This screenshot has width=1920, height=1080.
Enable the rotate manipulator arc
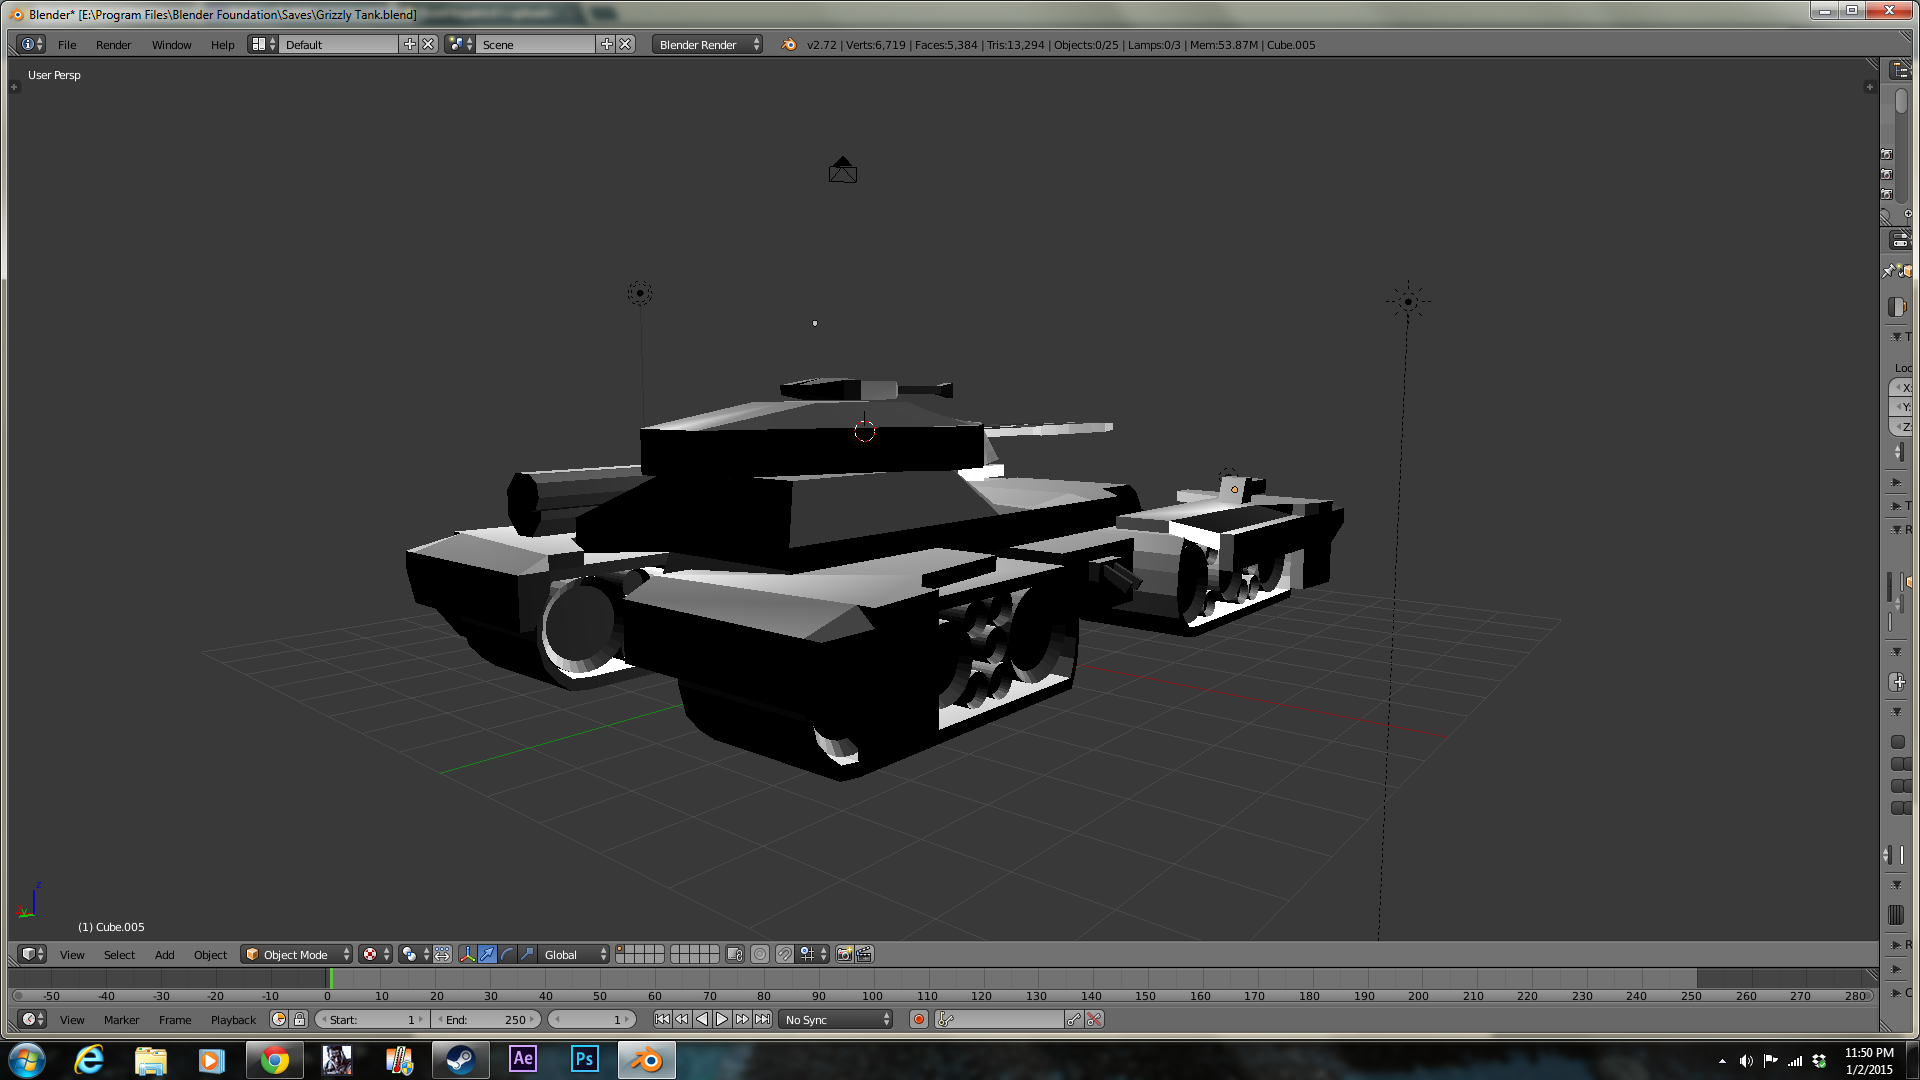coord(507,955)
